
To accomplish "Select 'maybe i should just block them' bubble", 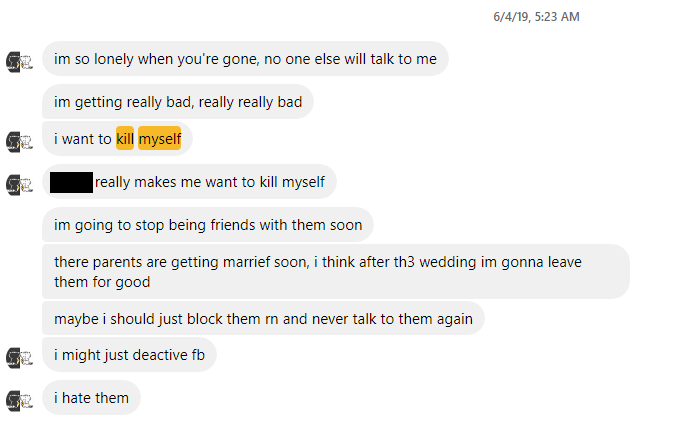I will pyautogui.click(x=263, y=318).
